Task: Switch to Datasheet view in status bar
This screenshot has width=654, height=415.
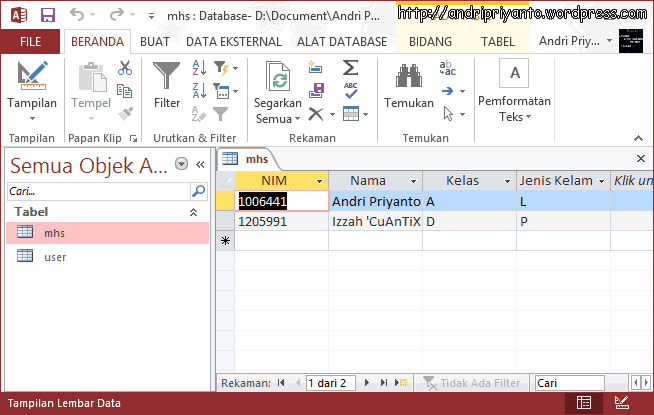Action: pyautogui.click(x=584, y=403)
